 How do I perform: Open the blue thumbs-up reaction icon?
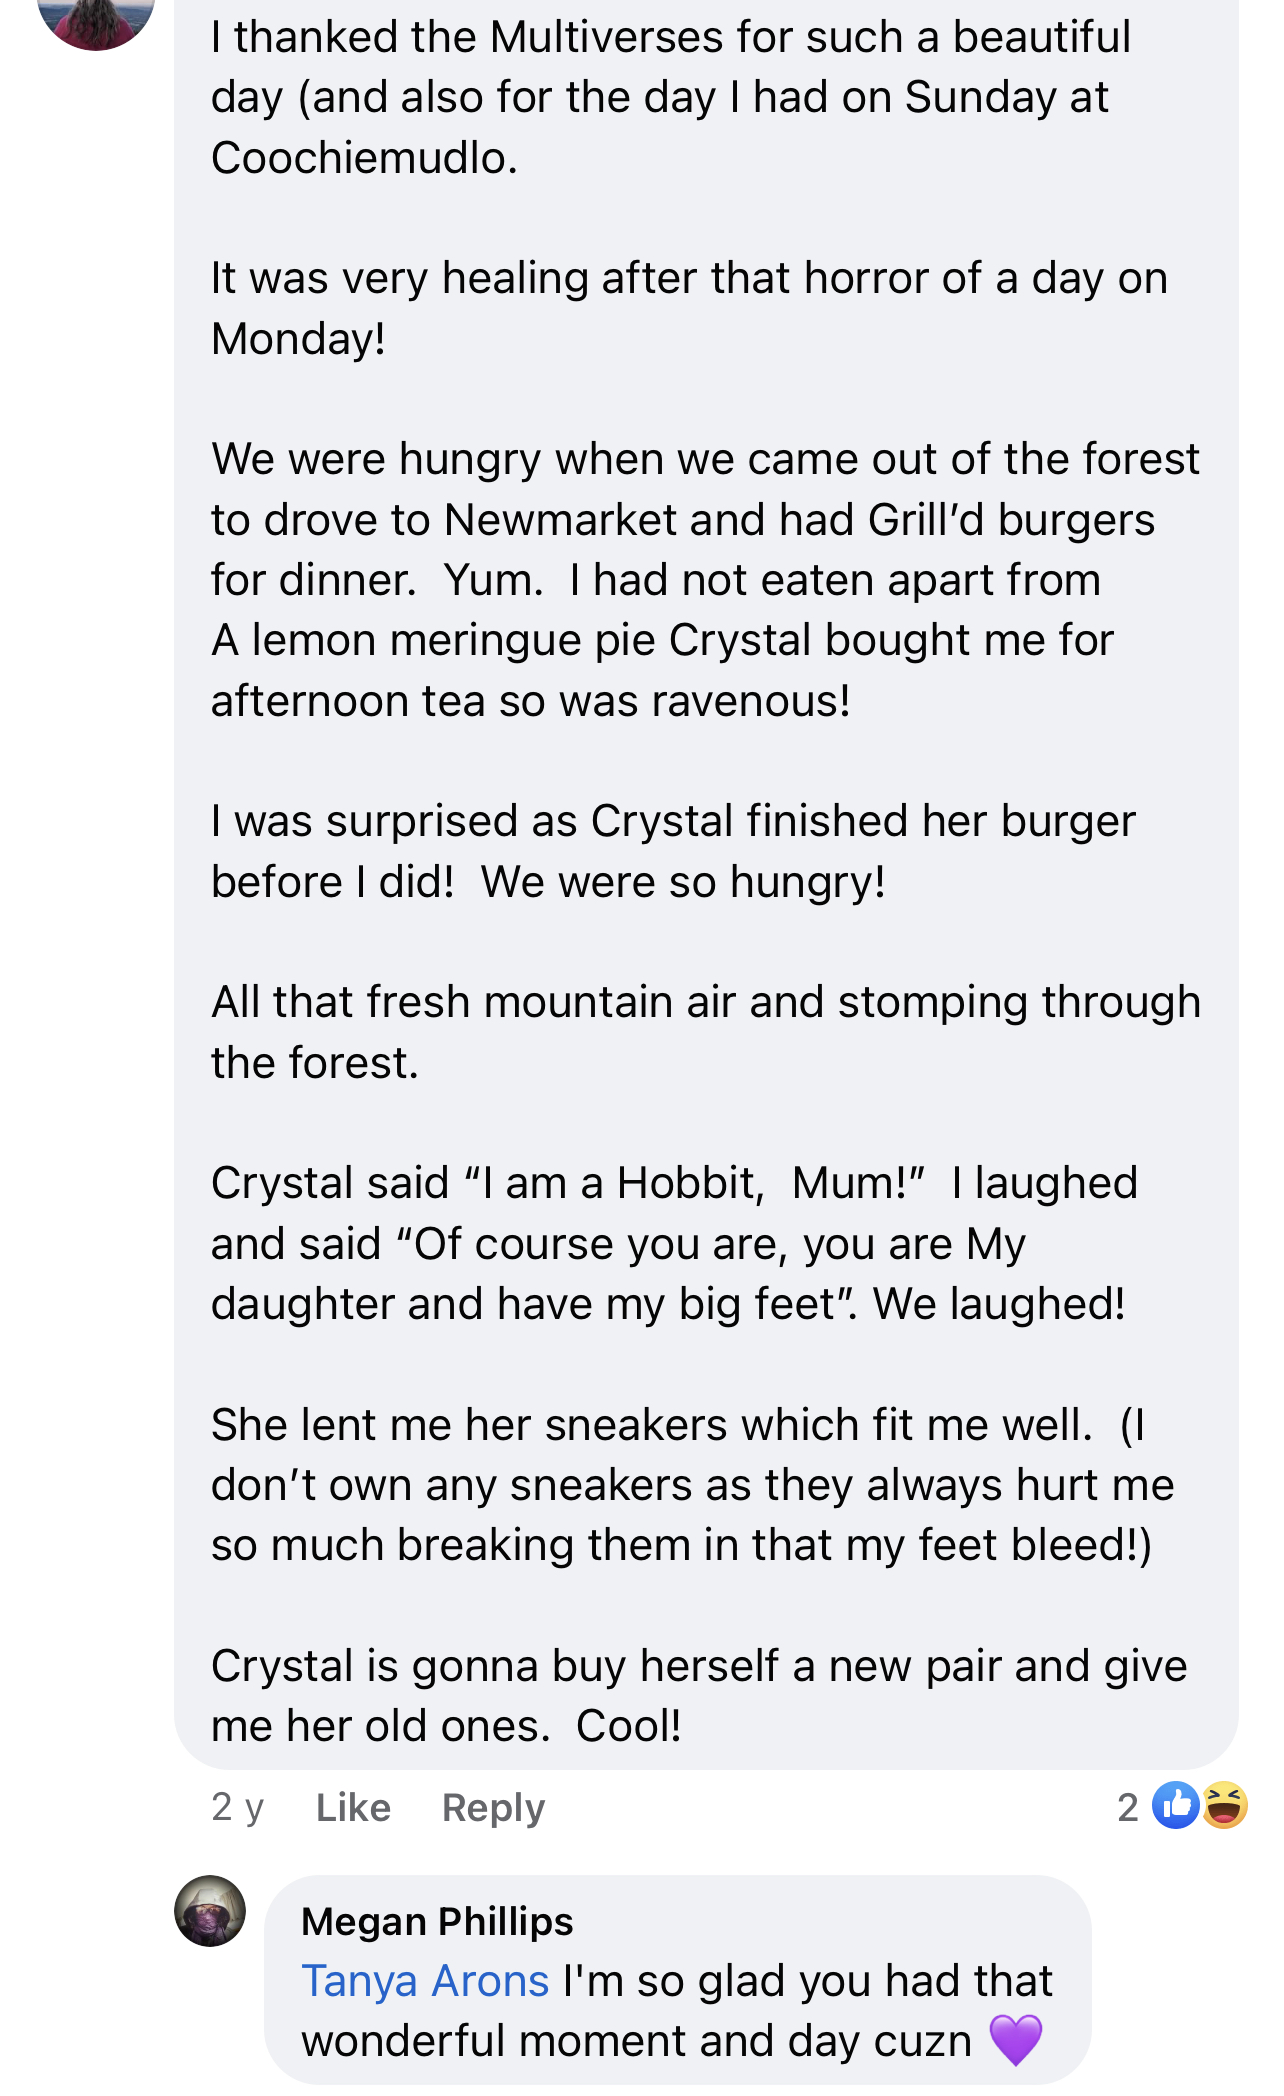tap(1175, 1806)
